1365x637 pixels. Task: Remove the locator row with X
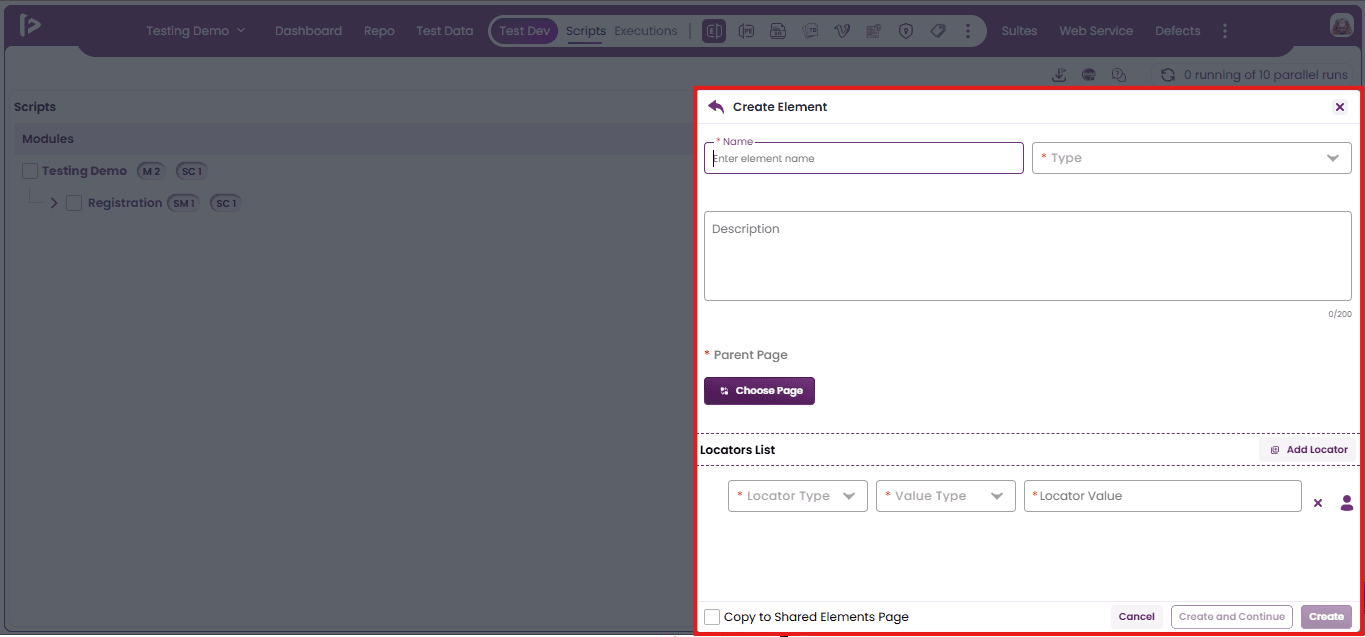tap(1318, 503)
